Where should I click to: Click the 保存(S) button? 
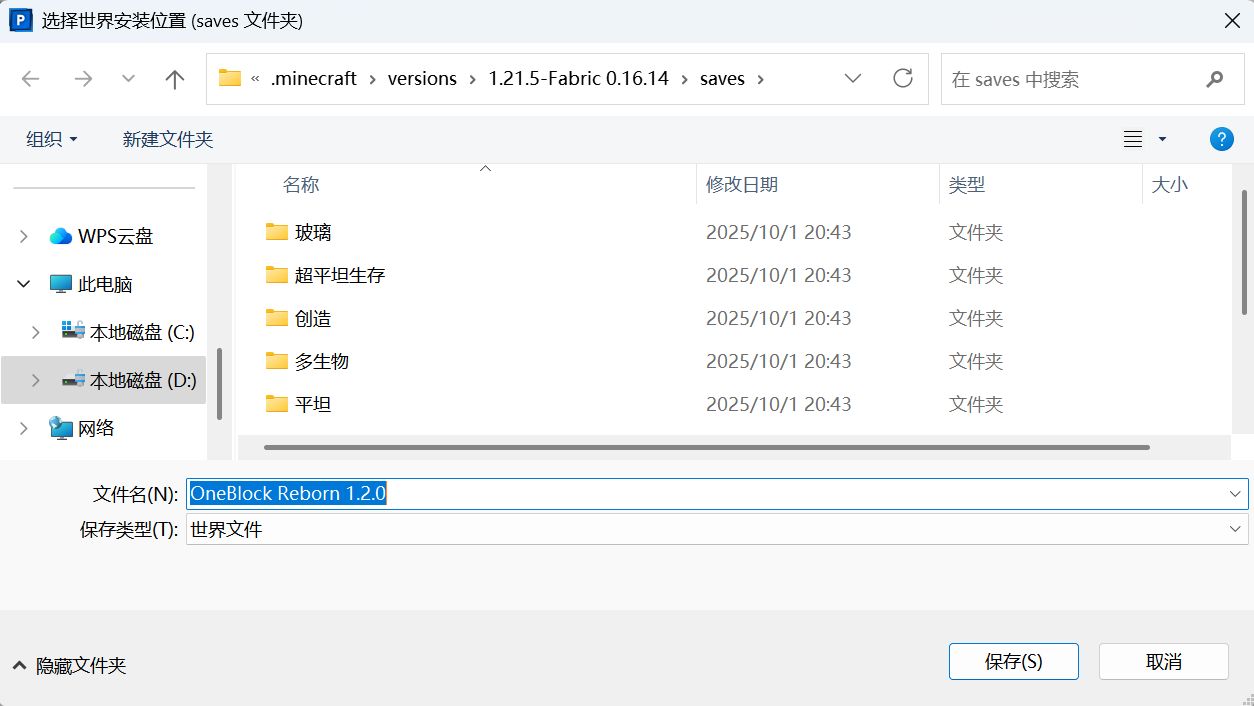[x=1014, y=661]
